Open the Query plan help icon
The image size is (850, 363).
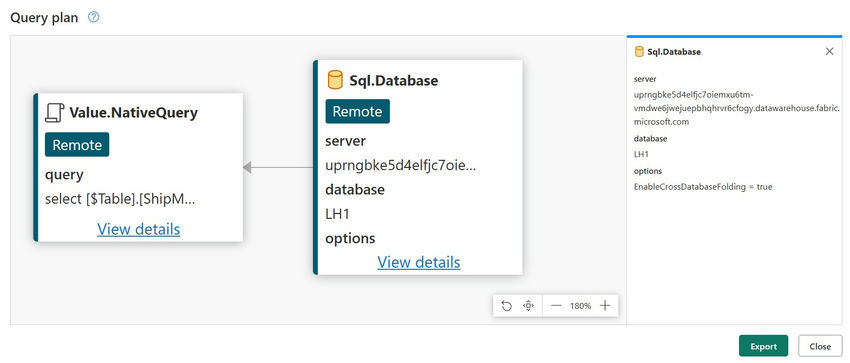pos(93,17)
